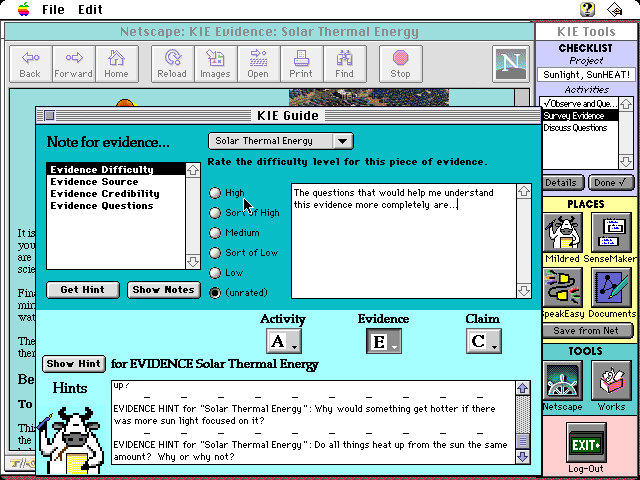Viewport: 640px width, 480px height.
Task: Click the Stop toolbar button
Action: coord(400,64)
